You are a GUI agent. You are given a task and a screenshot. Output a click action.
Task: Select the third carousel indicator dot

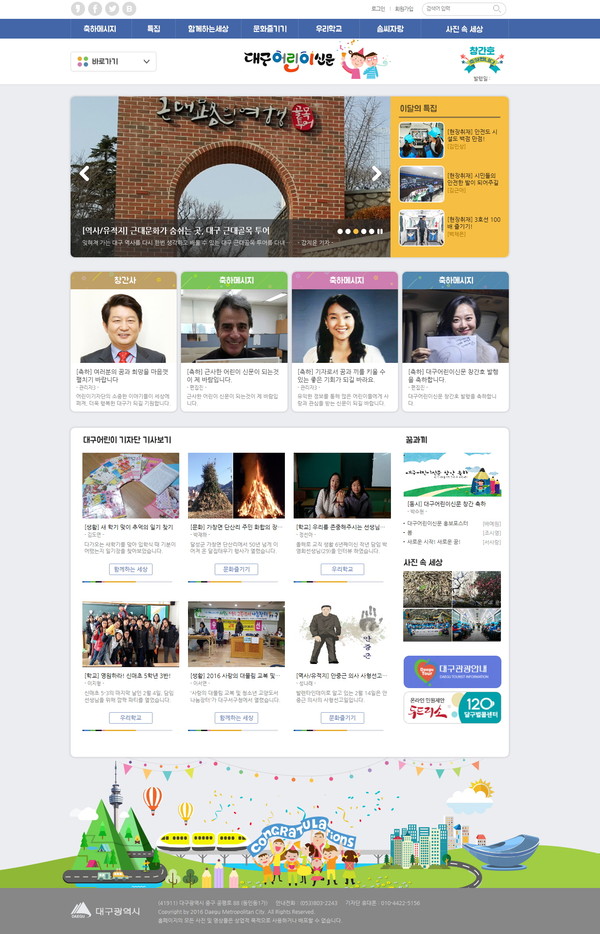click(356, 231)
